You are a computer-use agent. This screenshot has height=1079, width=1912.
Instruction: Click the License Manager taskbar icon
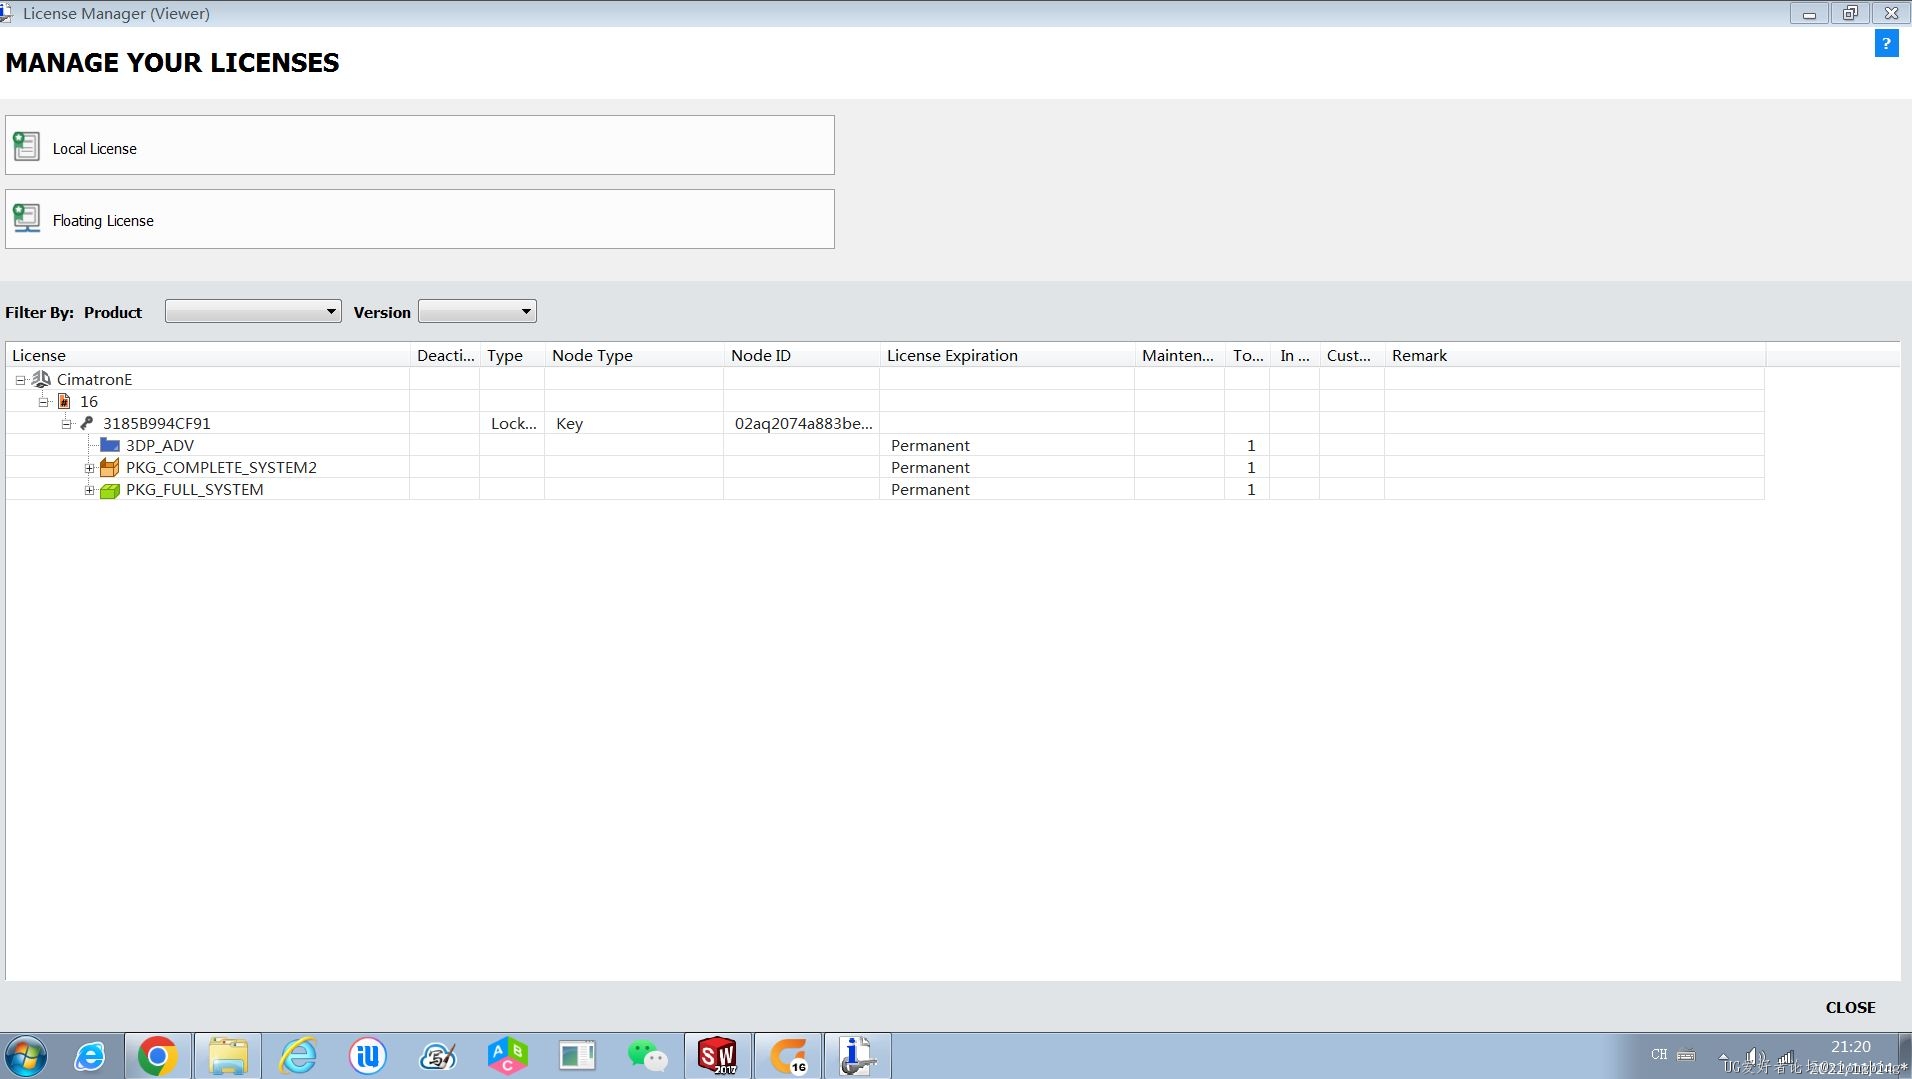click(x=858, y=1056)
